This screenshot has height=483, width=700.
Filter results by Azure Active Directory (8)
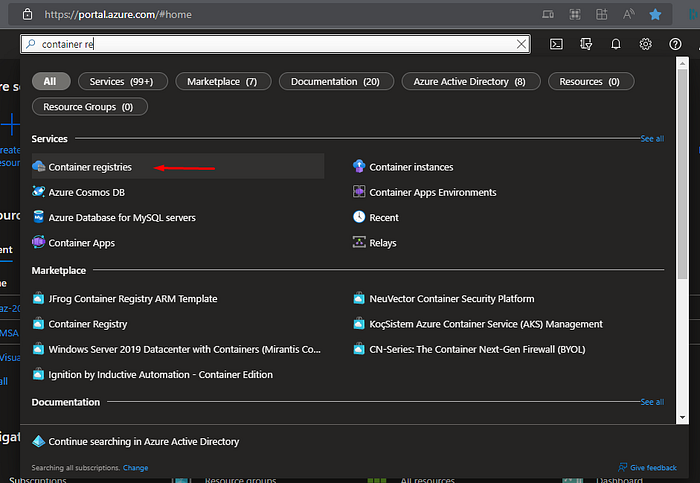click(471, 81)
